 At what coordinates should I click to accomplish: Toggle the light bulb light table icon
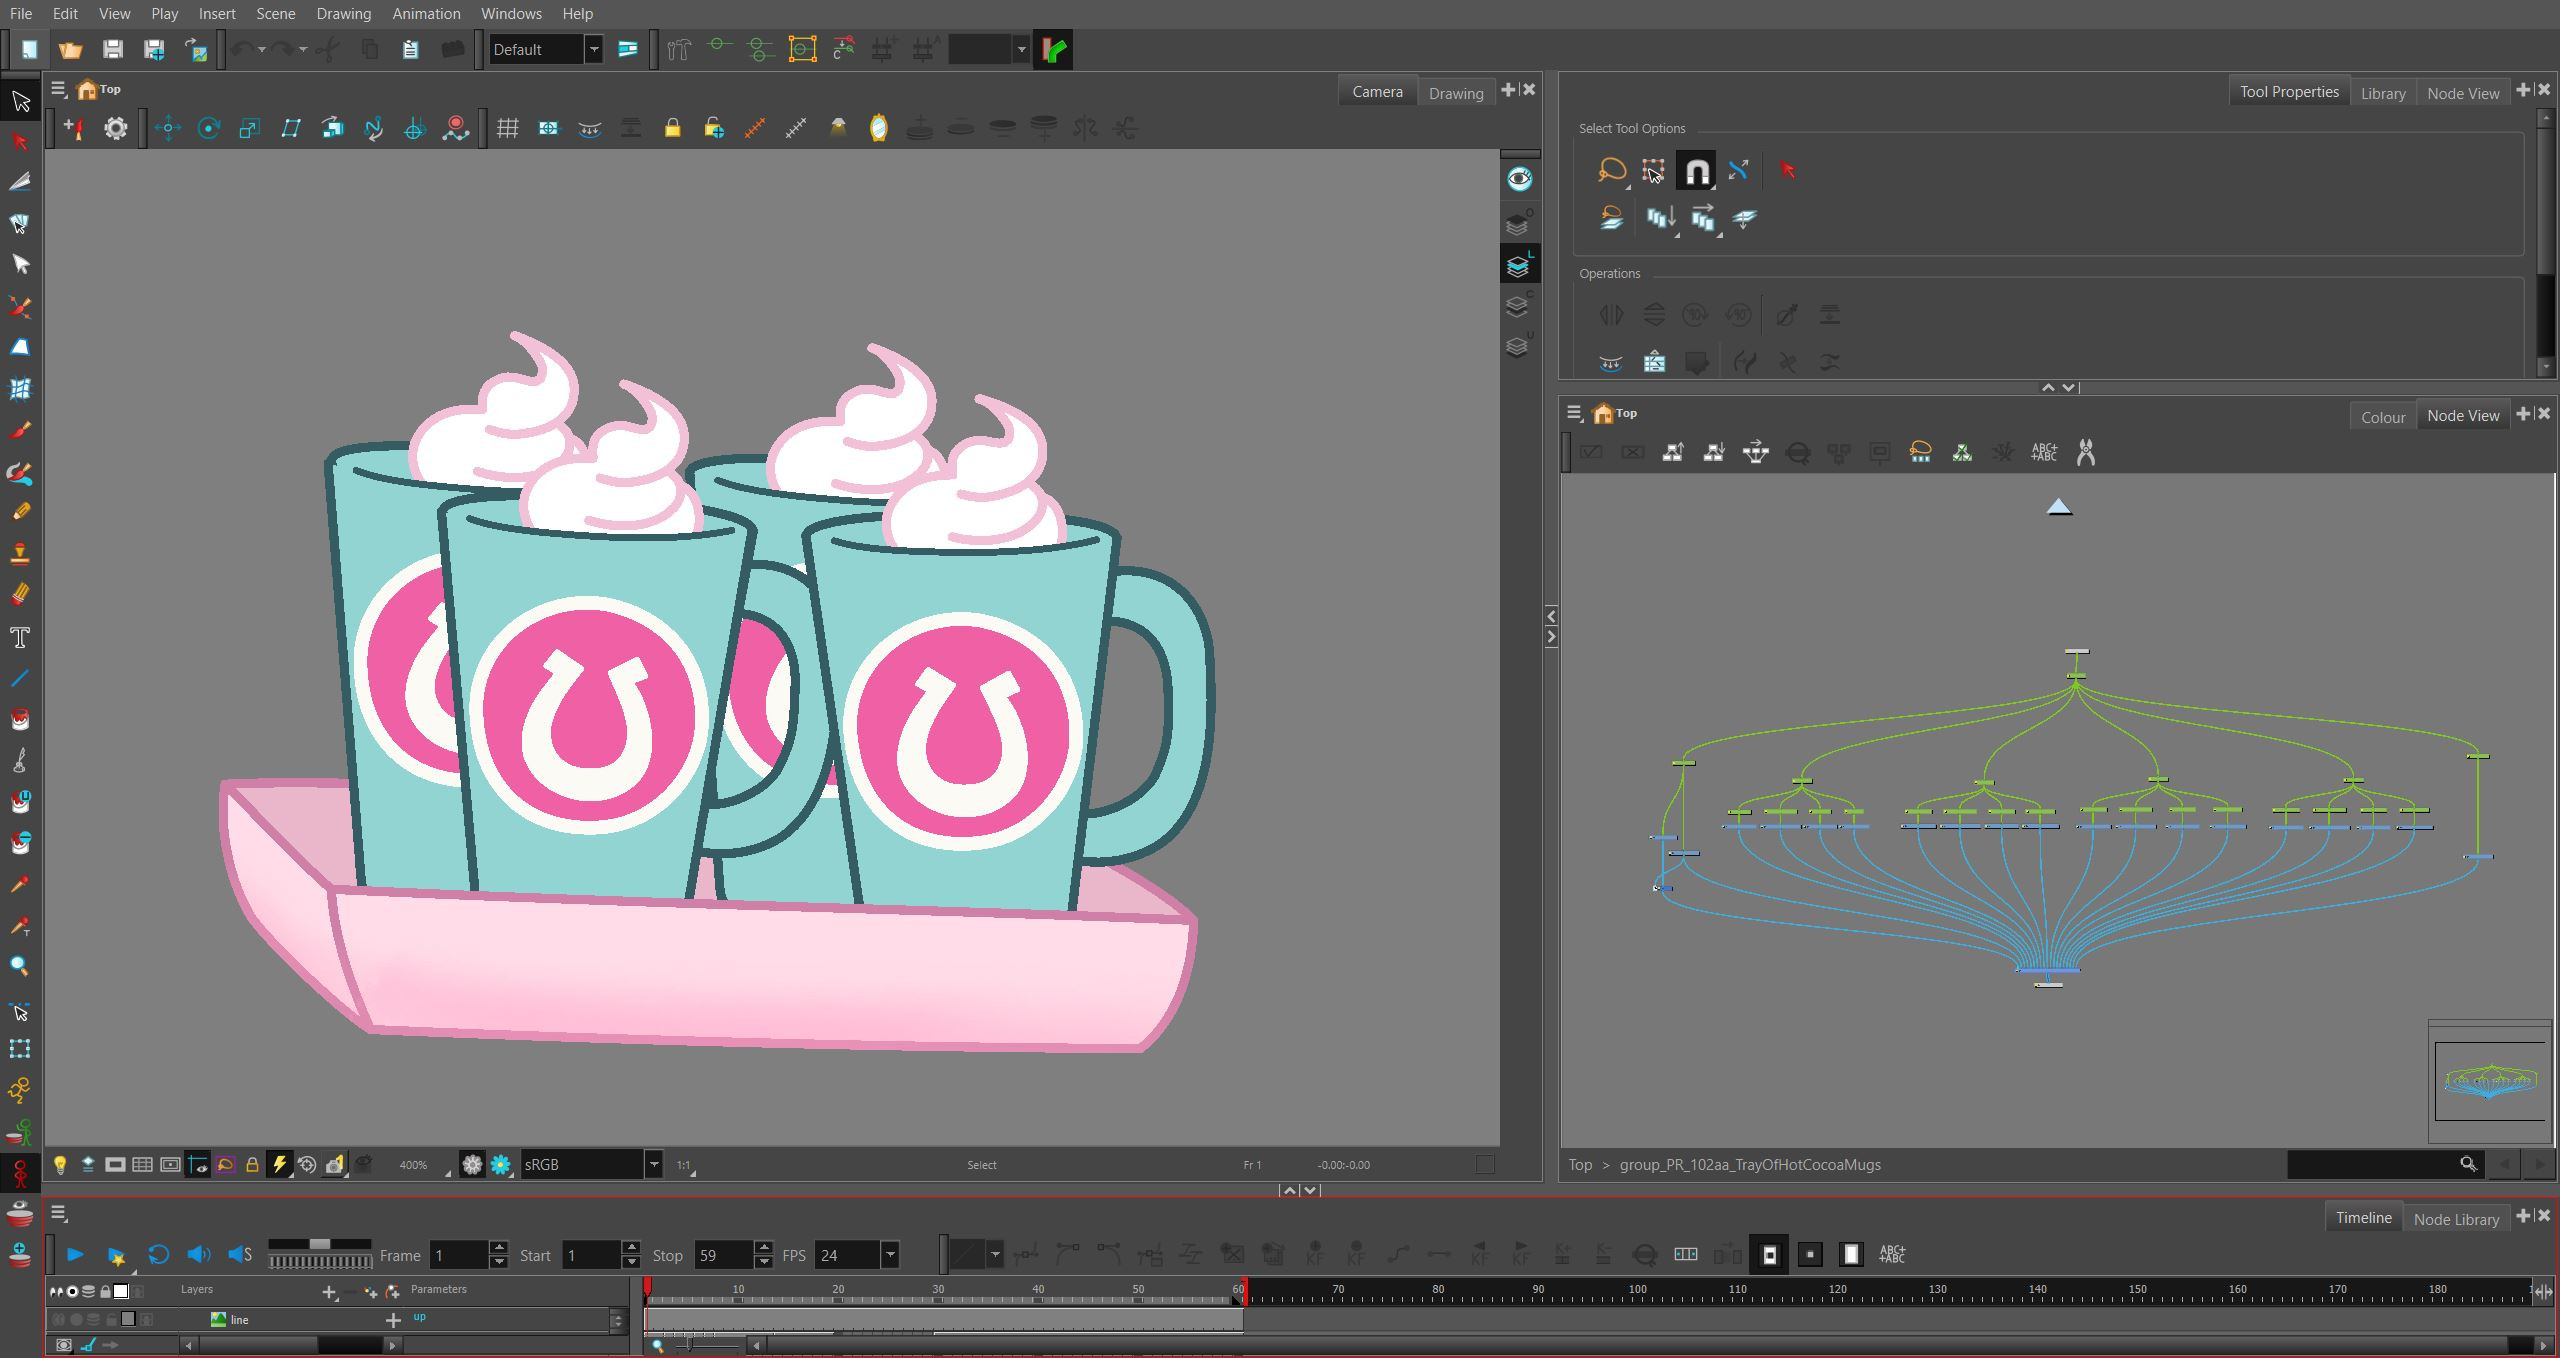click(60, 1164)
